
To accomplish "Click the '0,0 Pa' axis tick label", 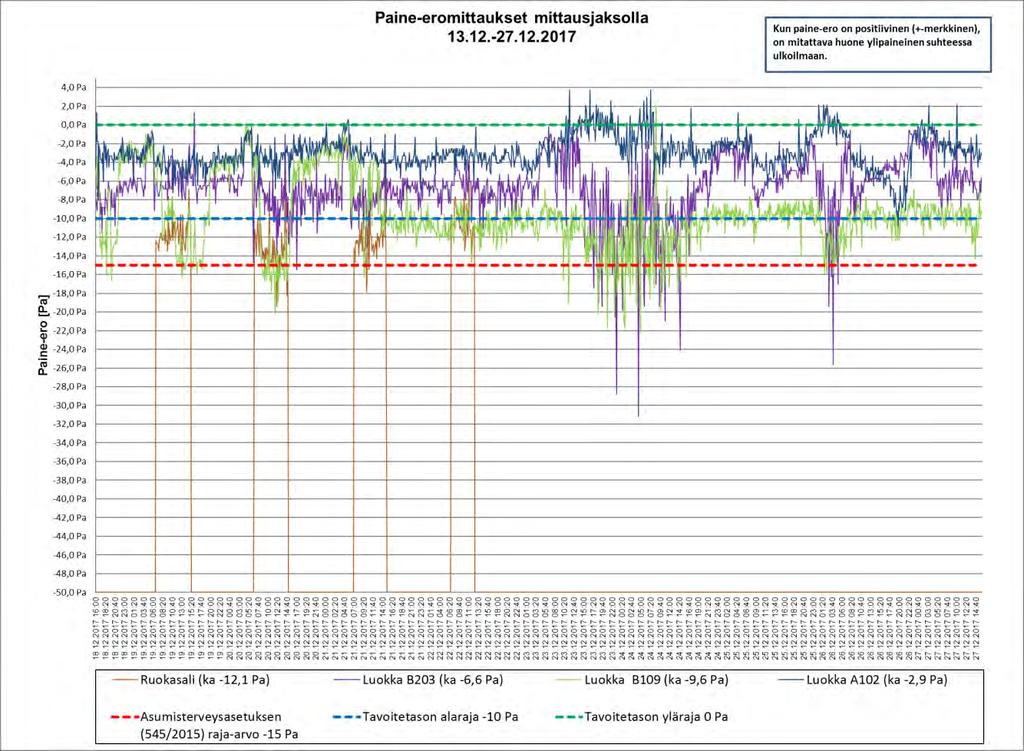I will pos(73,125).
